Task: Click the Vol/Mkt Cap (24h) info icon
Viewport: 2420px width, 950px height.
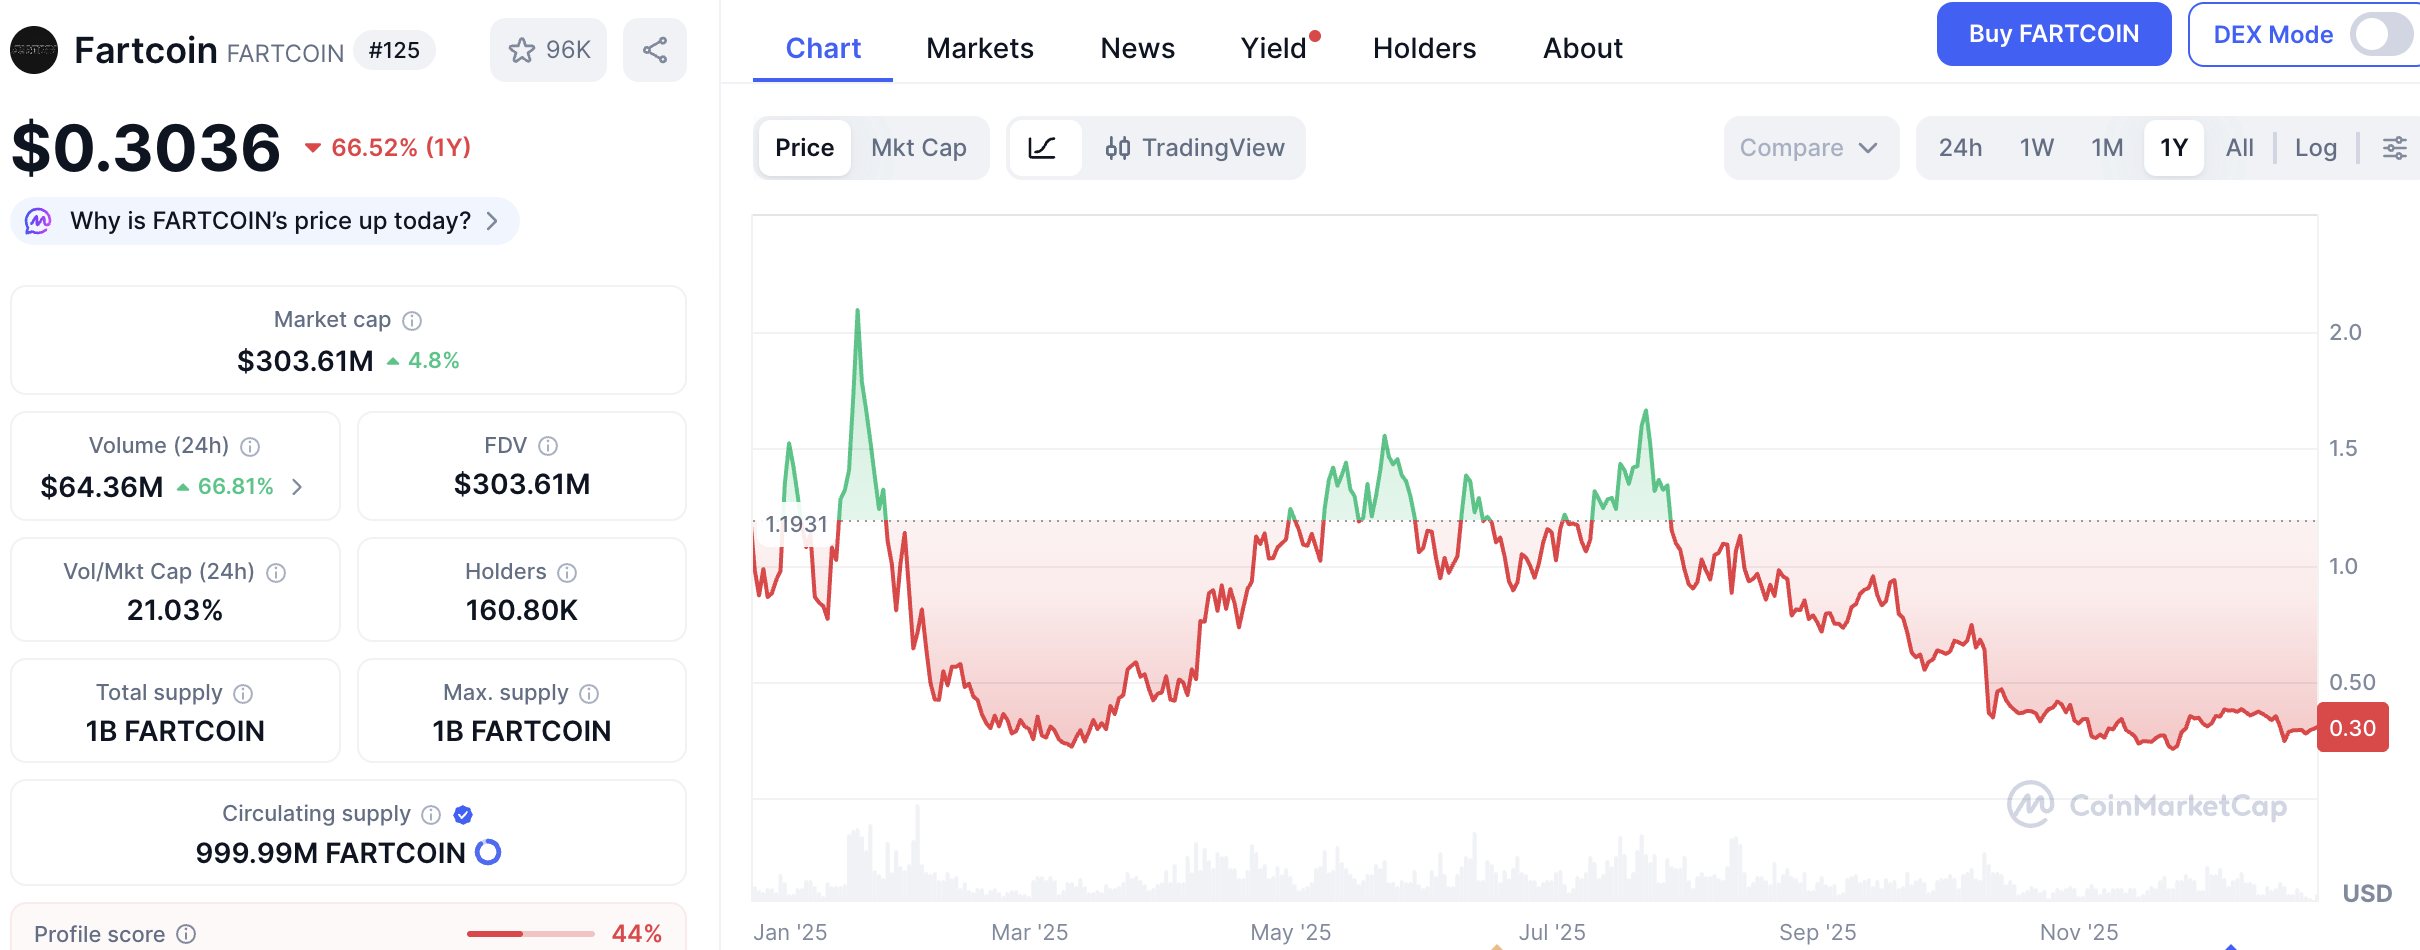Action: [x=277, y=573]
